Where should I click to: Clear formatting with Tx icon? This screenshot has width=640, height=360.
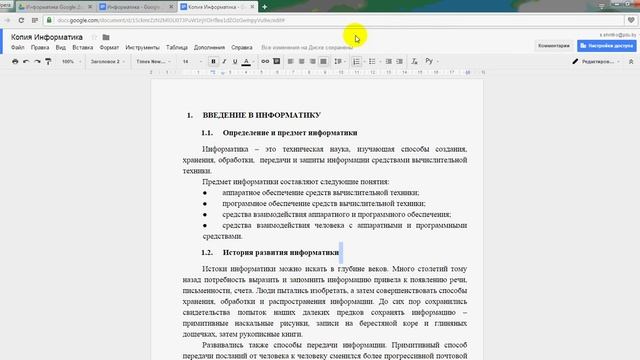pos(414,61)
